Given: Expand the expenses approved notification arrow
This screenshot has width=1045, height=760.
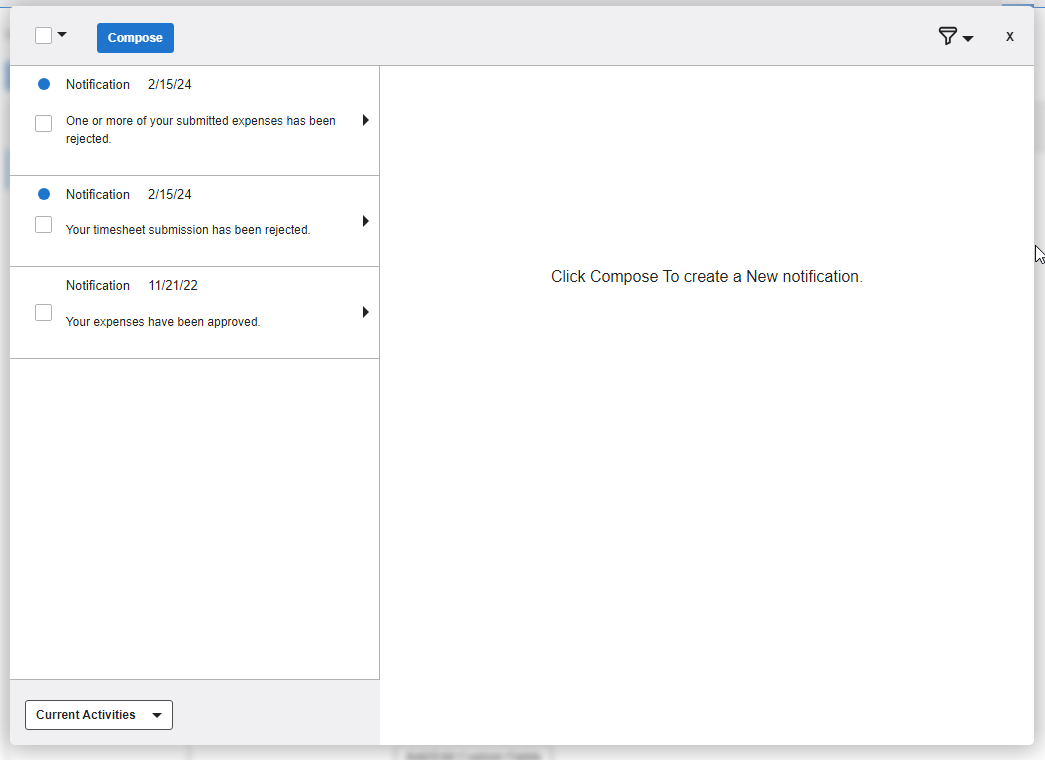Looking at the screenshot, I should (365, 312).
